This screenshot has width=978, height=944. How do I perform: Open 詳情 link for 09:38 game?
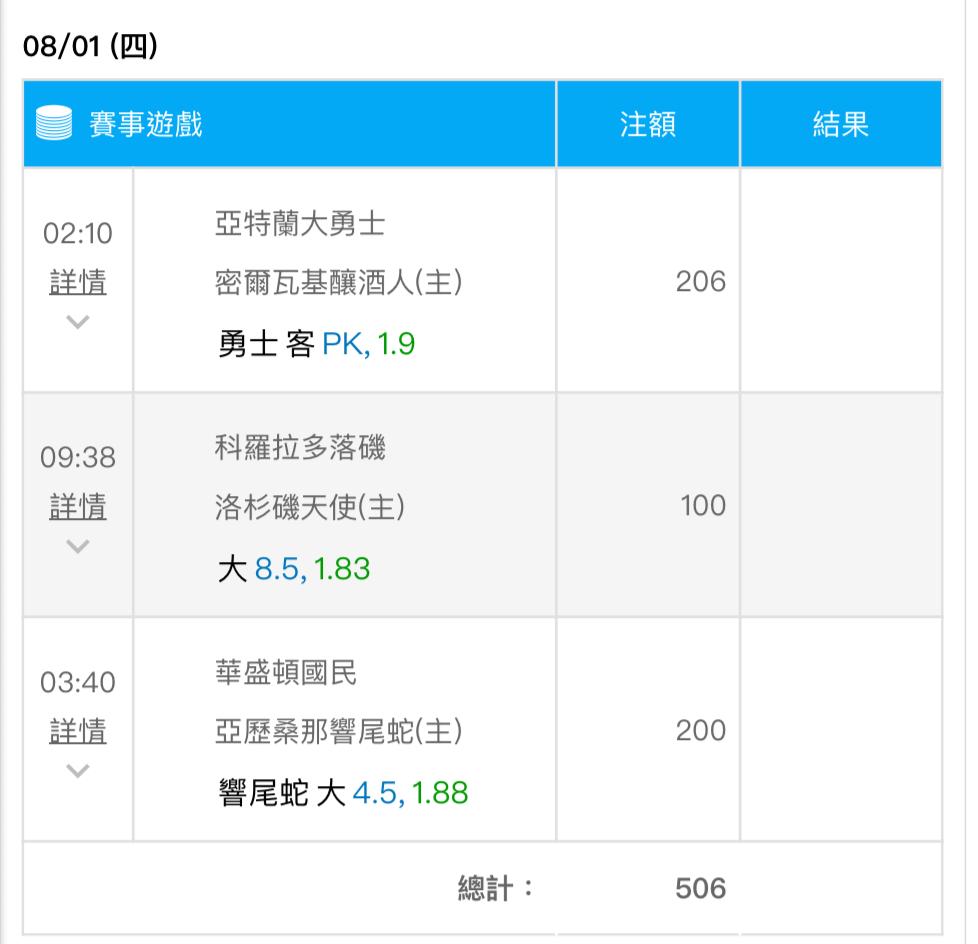pyautogui.click(x=78, y=506)
